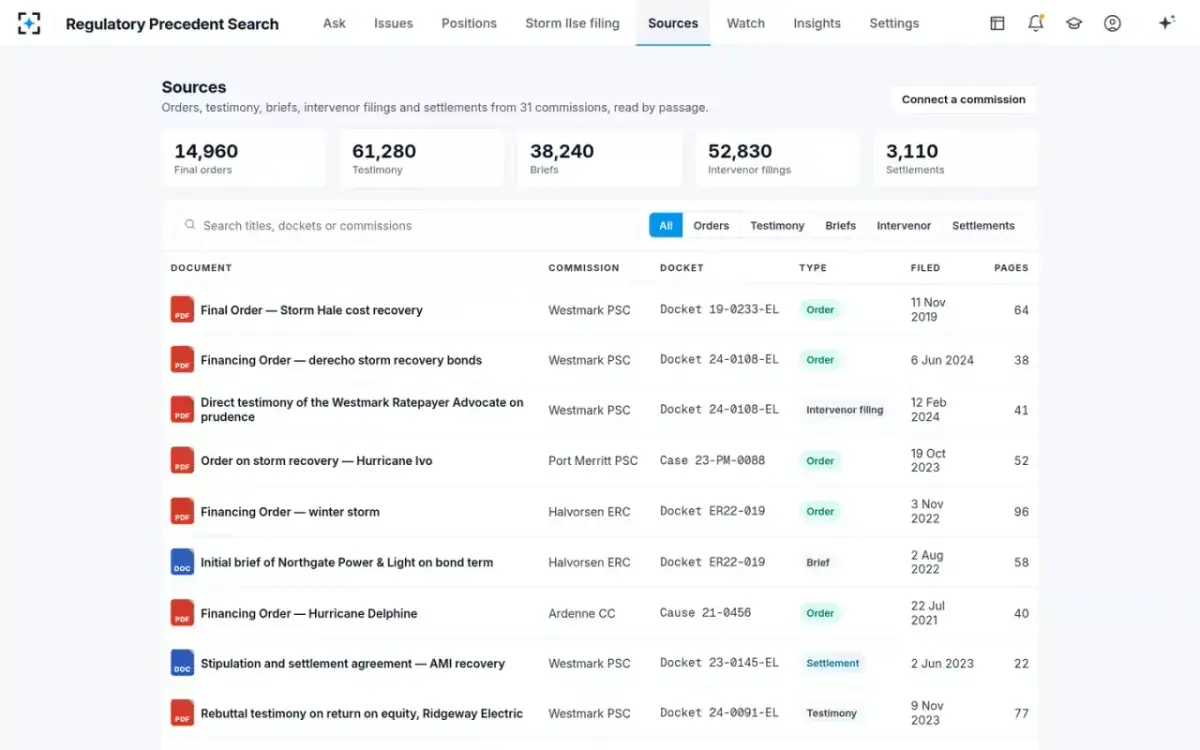The width and height of the screenshot is (1200, 750).
Task: Focus the search titles, dockets or commissions field
Action: click(x=410, y=226)
